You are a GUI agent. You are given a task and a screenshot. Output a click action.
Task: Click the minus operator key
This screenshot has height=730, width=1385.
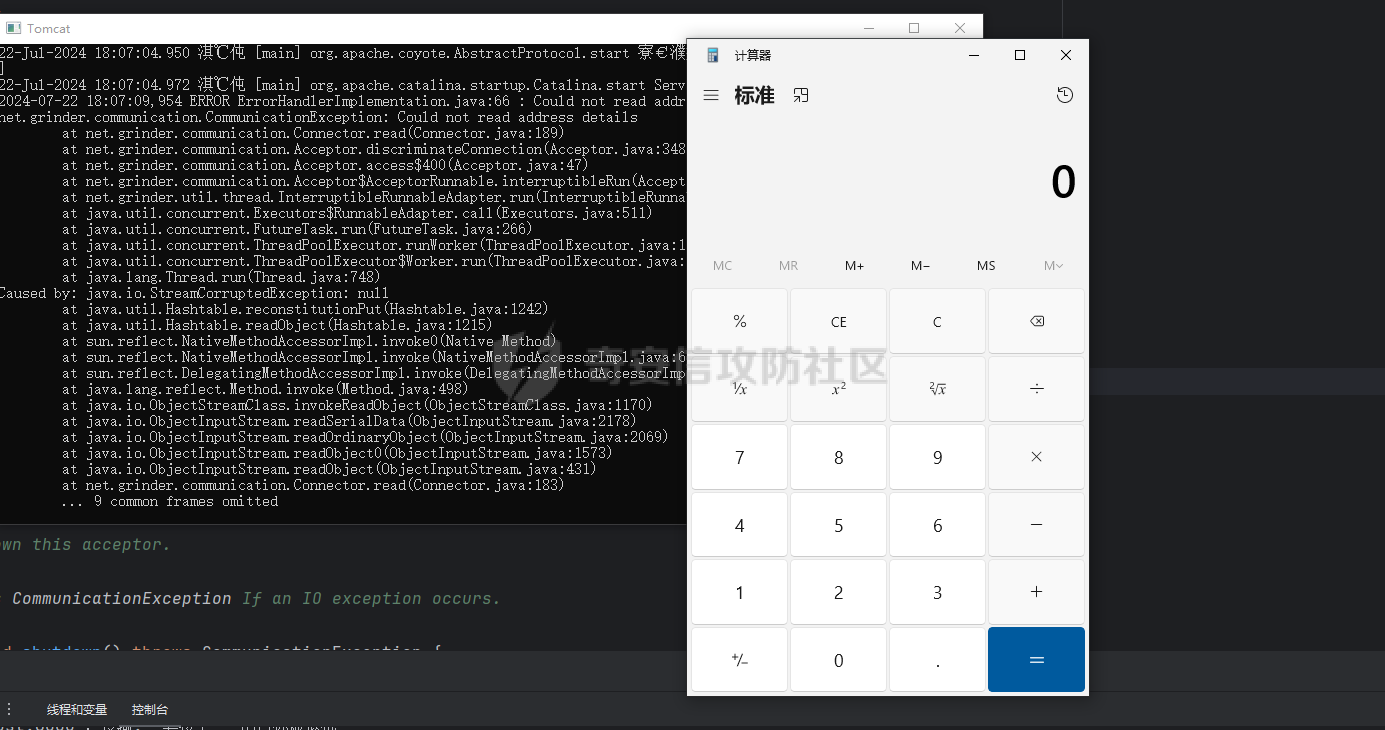pos(1036,524)
